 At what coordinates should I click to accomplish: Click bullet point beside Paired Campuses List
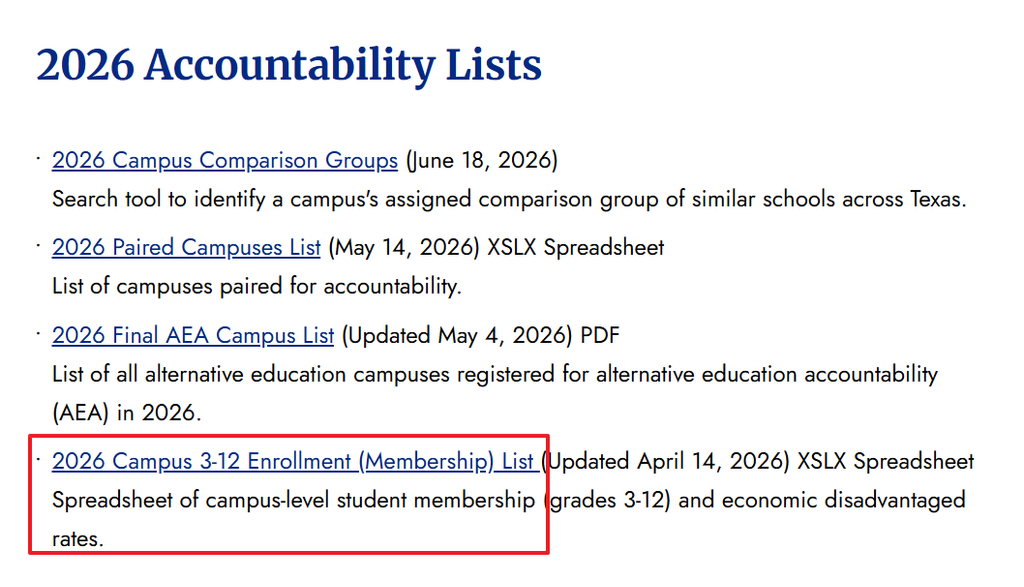pyautogui.click(x=39, y=246)
